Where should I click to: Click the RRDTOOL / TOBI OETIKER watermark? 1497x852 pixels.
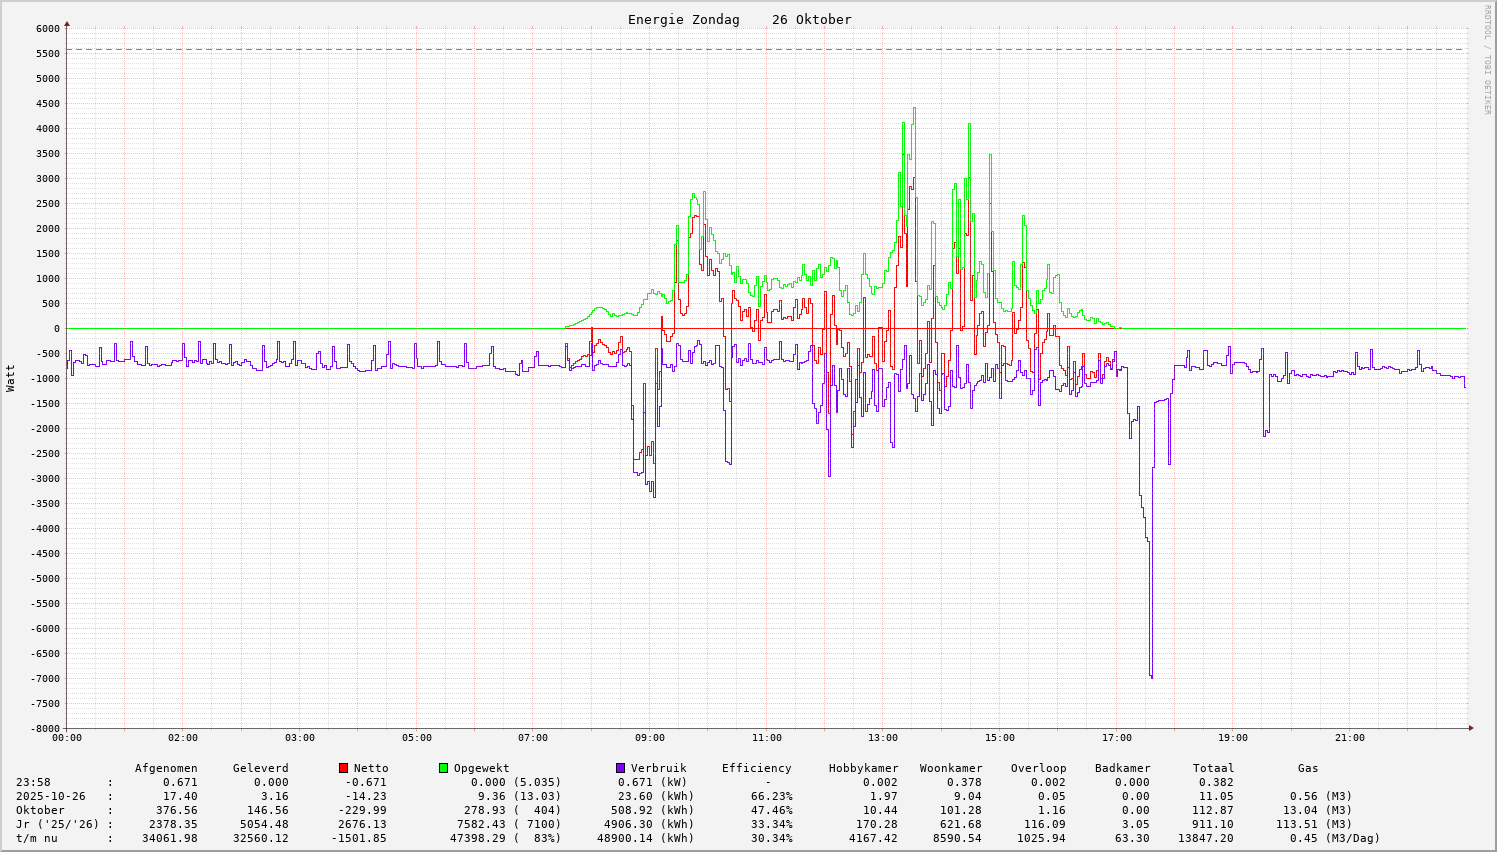click(x=1487, y=58)
